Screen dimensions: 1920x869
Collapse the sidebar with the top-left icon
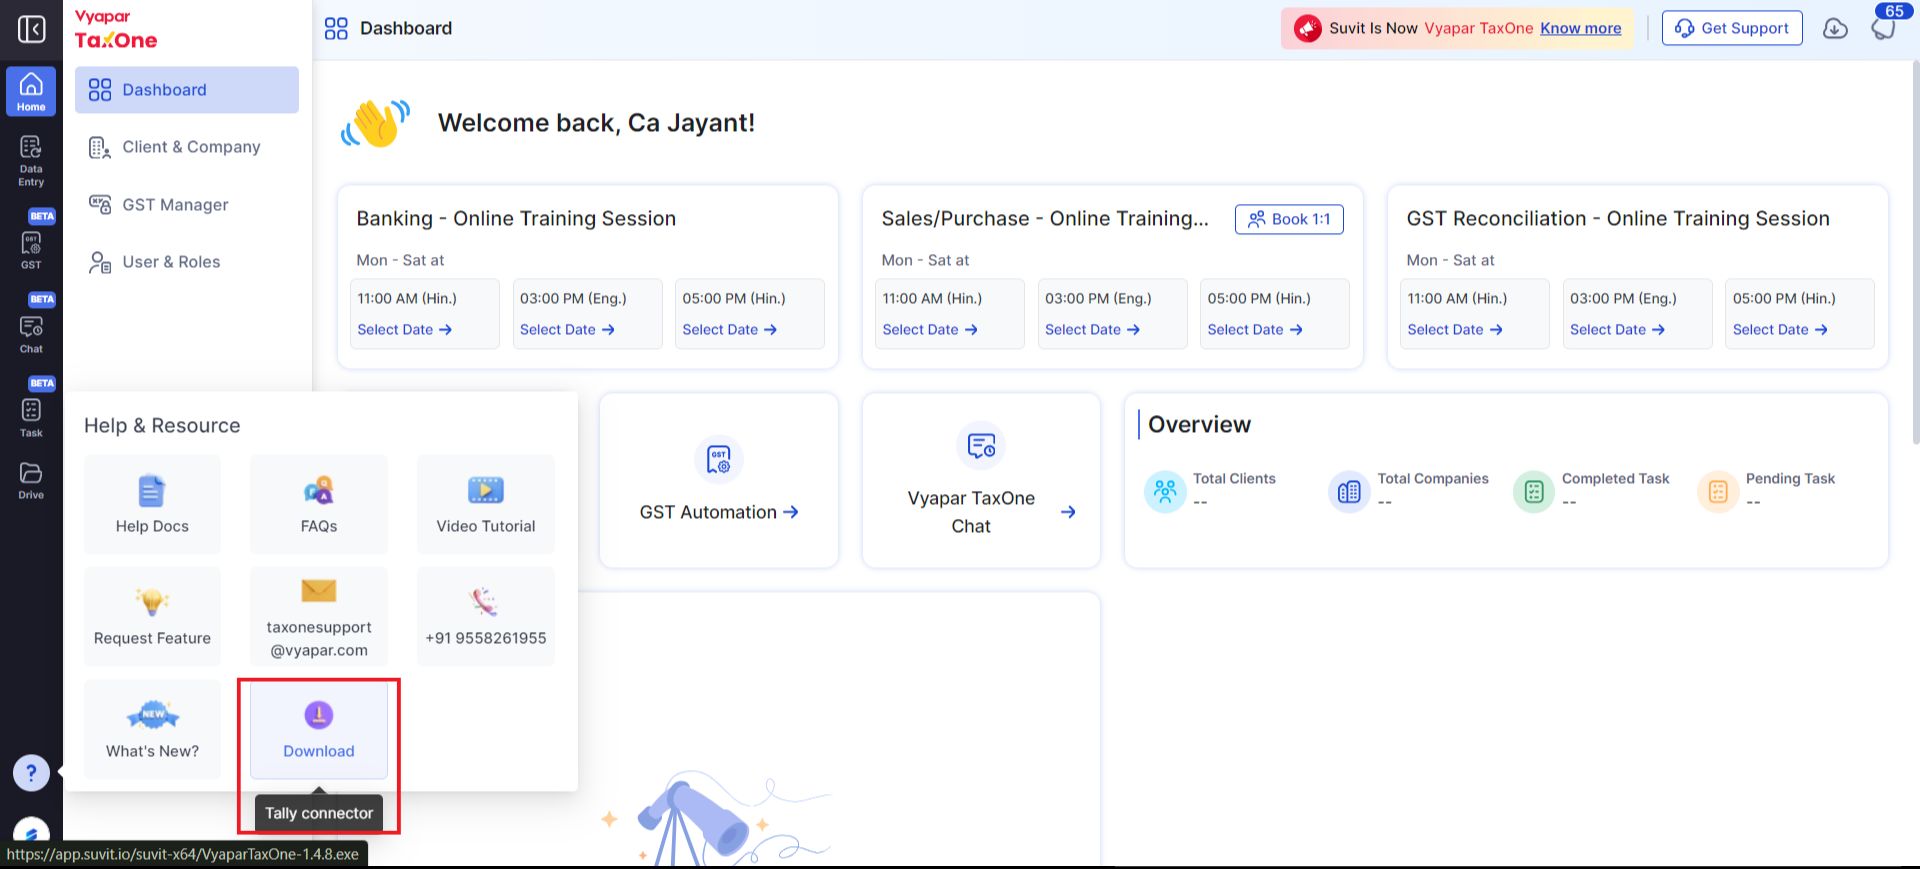31,29
